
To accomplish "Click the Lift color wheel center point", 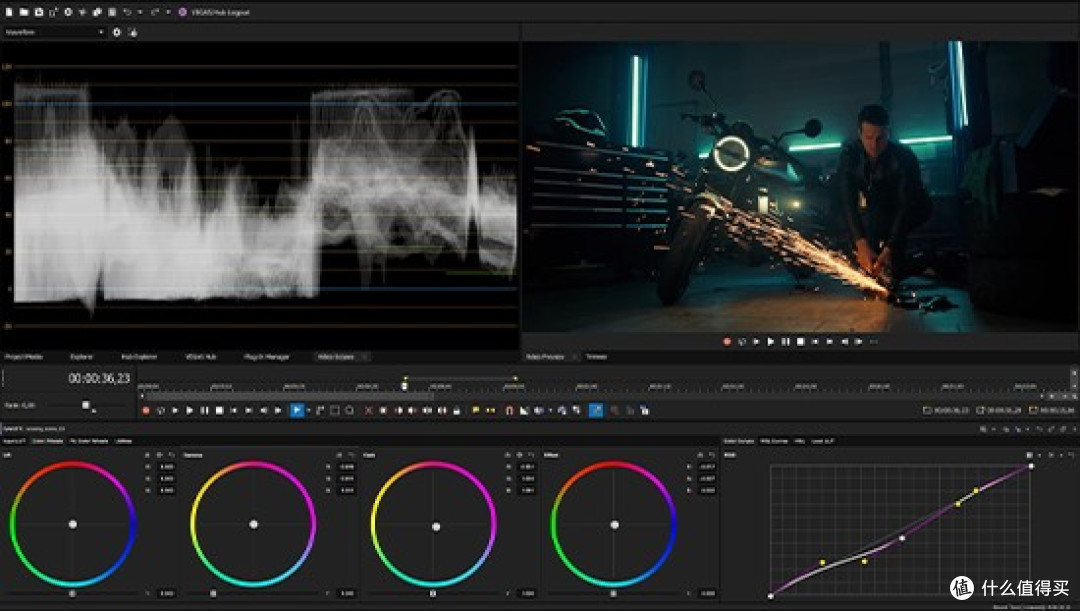I will pos(73,524).
